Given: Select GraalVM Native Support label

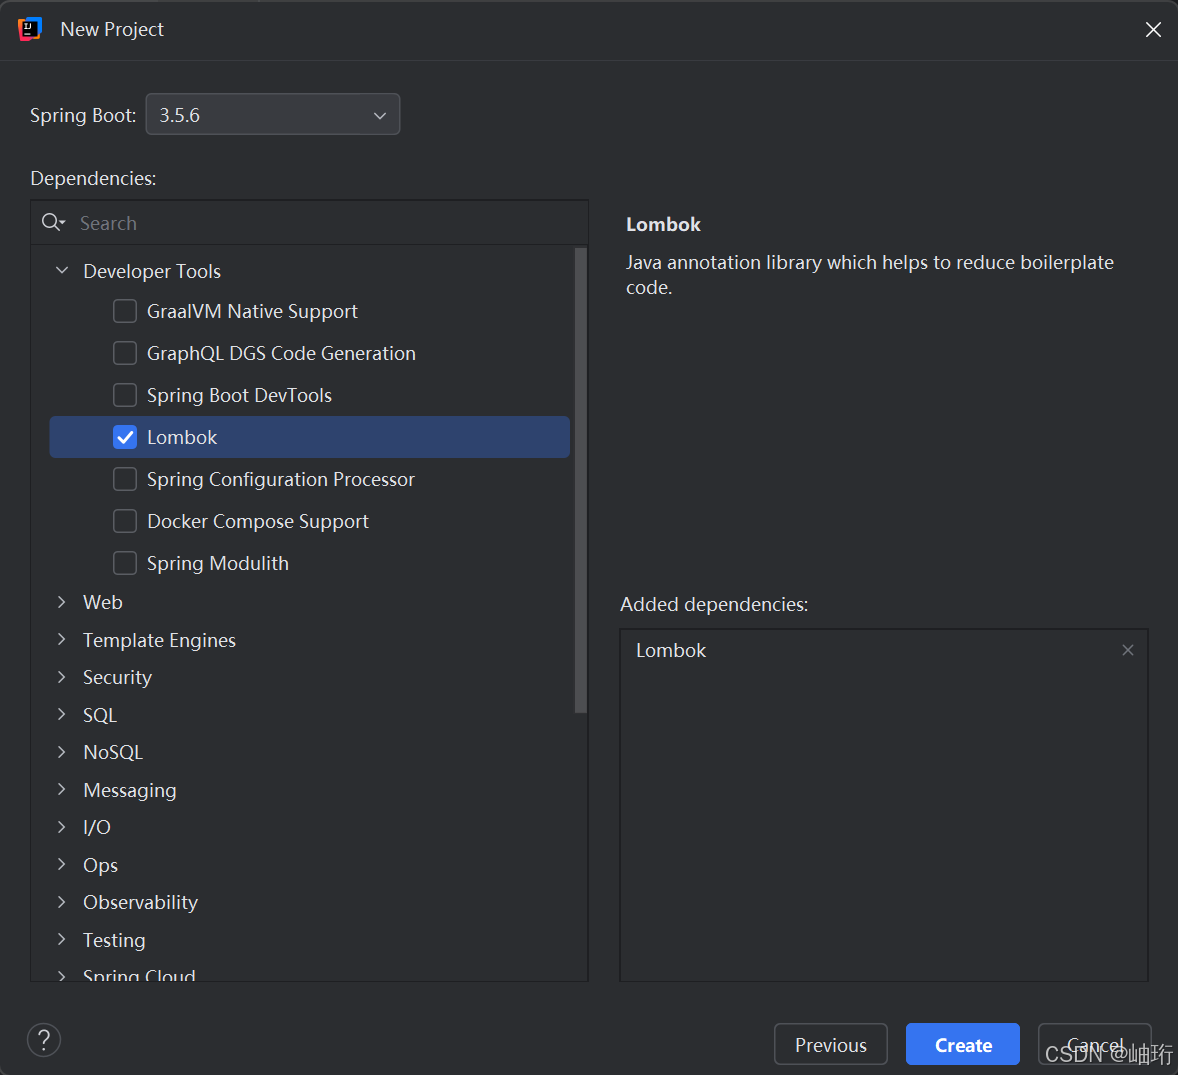Looking at the screenshot, I should (252, 311).
